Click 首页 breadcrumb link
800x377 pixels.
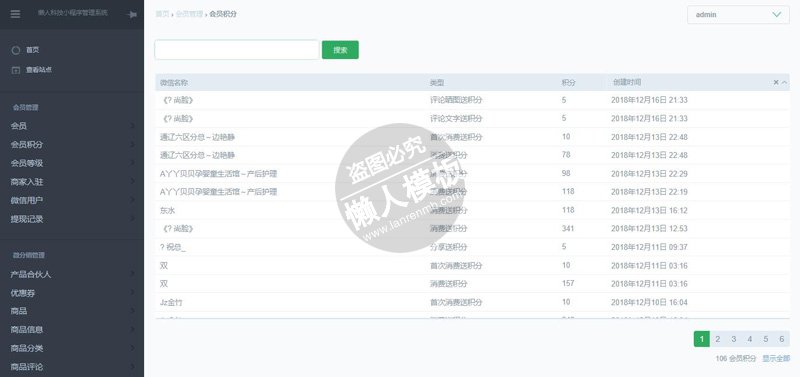162,14
